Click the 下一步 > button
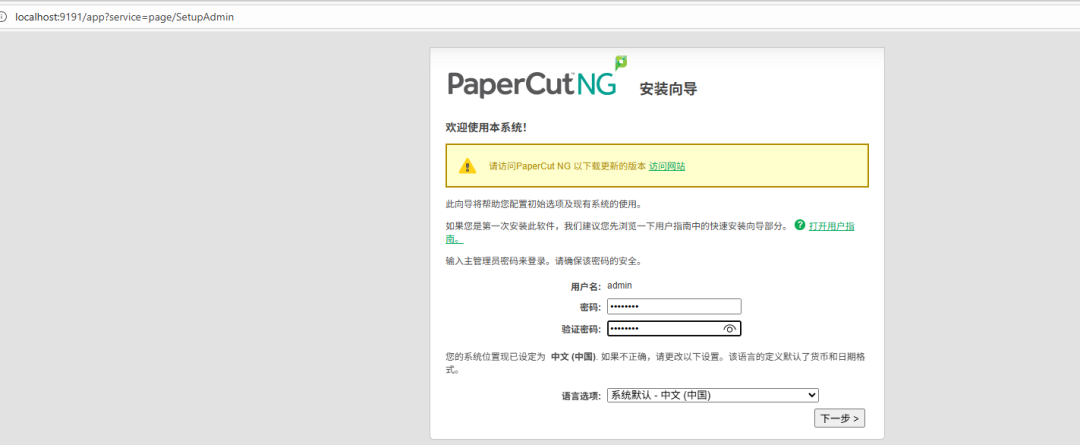1080x445 pixels. [840, 418]
